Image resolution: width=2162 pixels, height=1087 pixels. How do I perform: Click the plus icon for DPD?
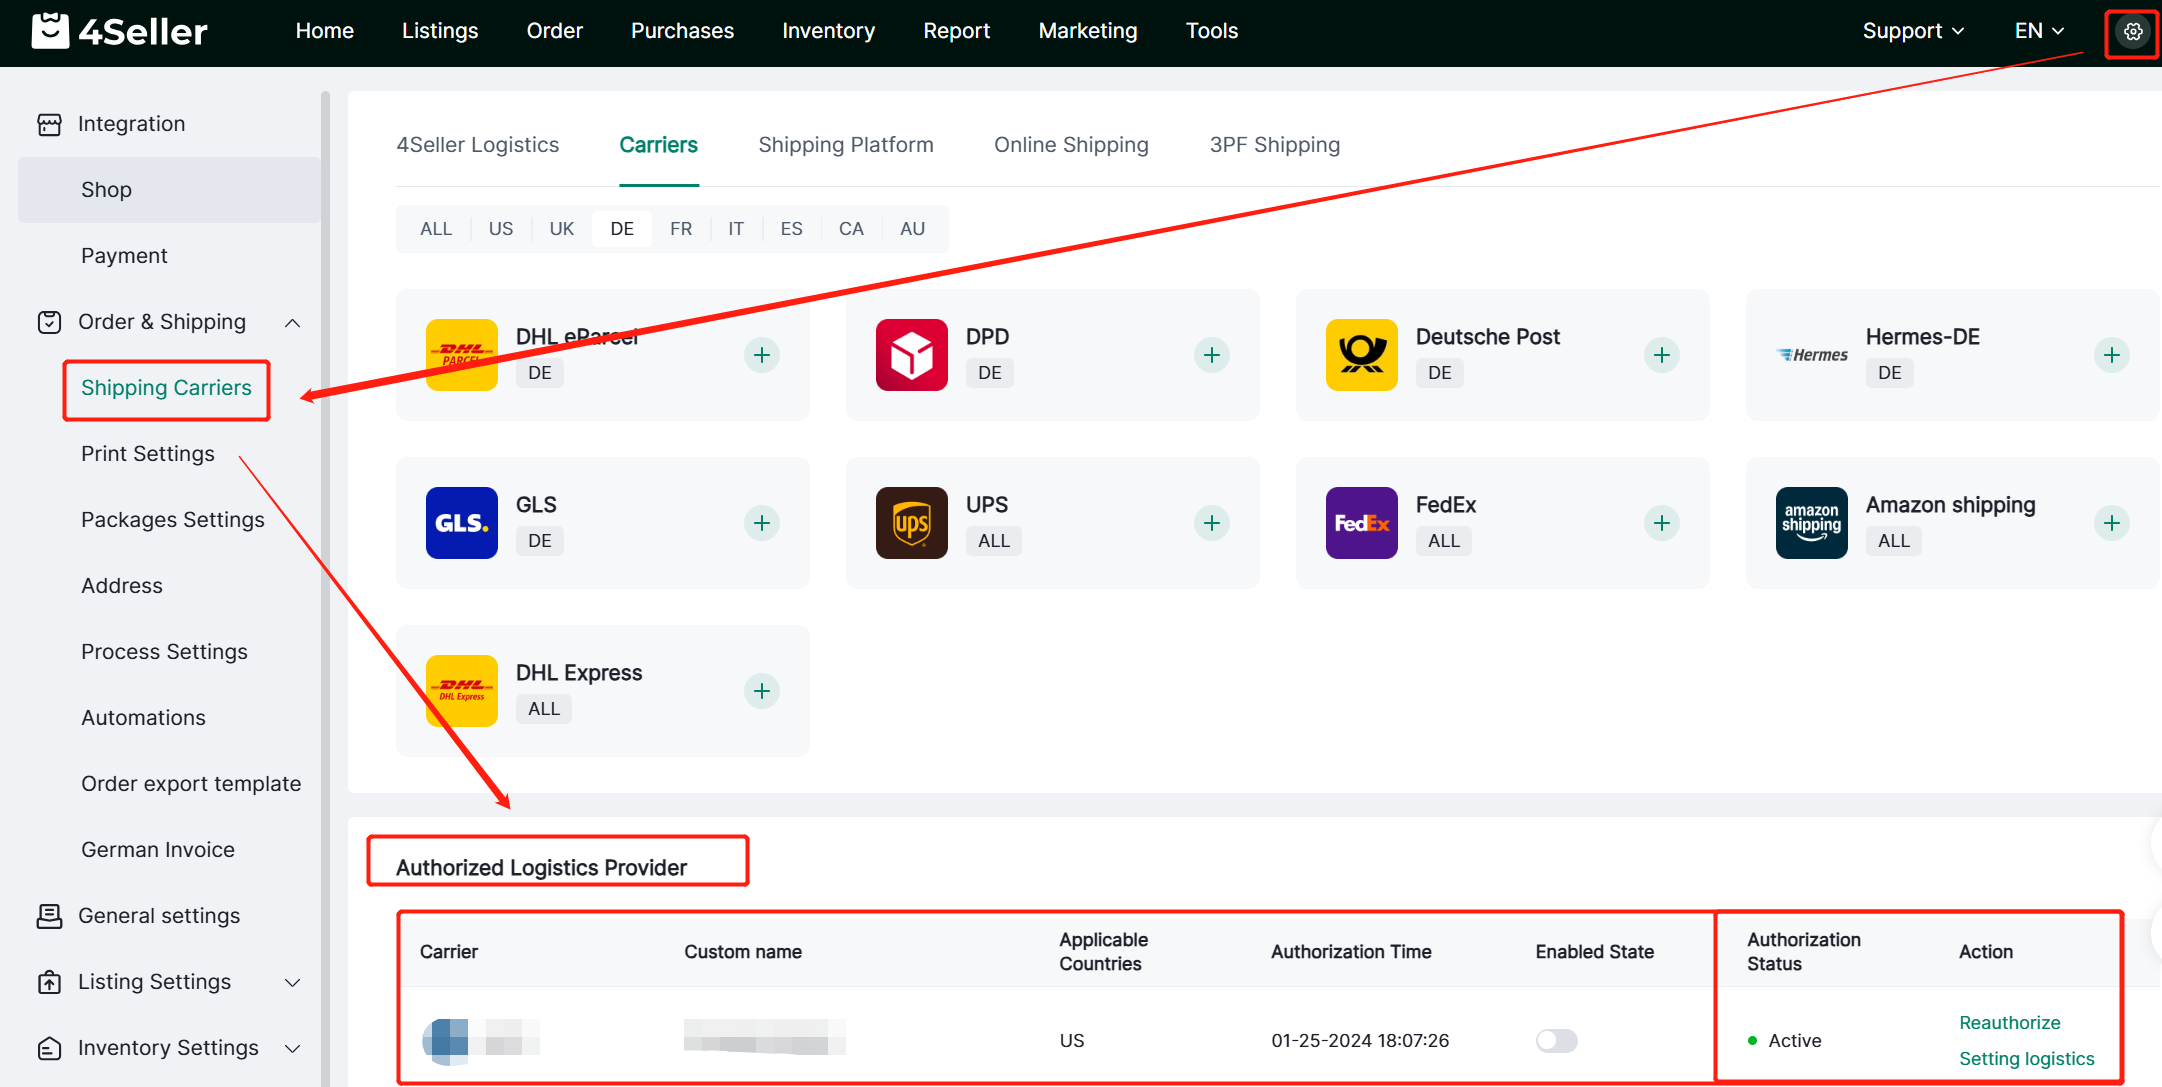point(1212,355)
